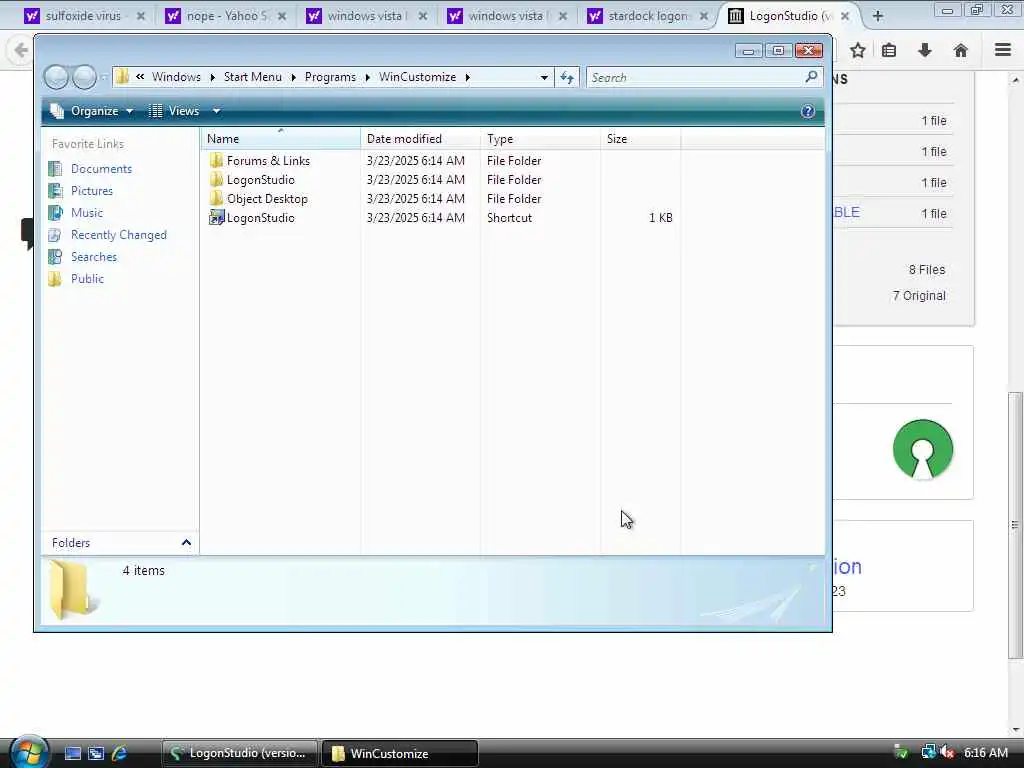The width and height of the screenshot is (1024, 768).
Task: Open the Music favorite link
Action: pyautogui.click(x=86, y=213)
